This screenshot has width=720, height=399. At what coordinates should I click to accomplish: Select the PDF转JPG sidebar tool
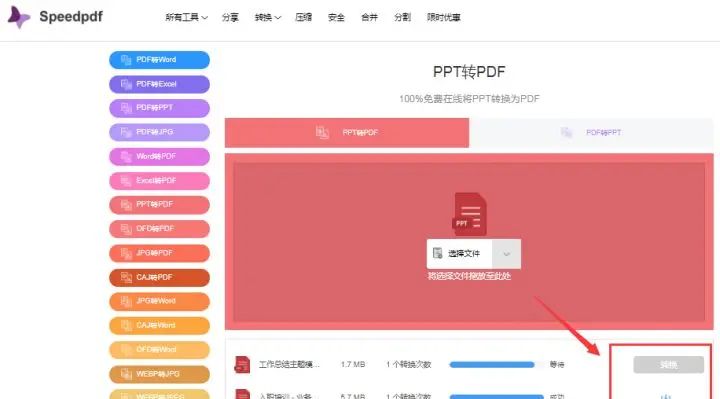coord(159,132)
